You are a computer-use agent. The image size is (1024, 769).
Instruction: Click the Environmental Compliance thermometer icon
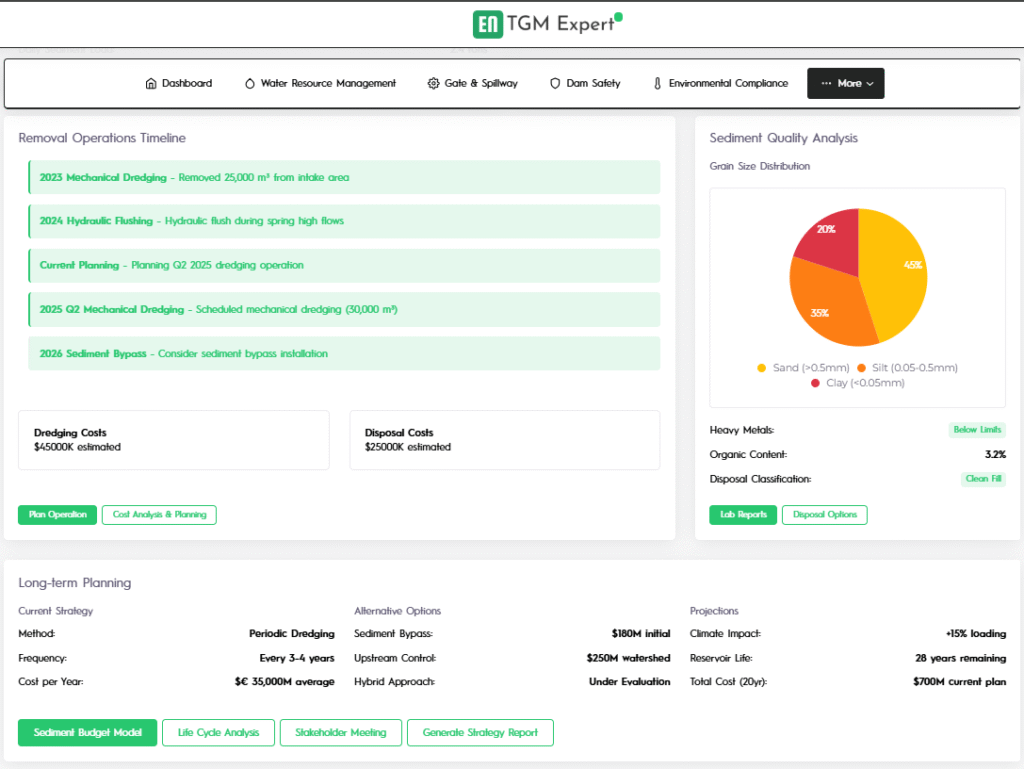click(x=657, y=84)
